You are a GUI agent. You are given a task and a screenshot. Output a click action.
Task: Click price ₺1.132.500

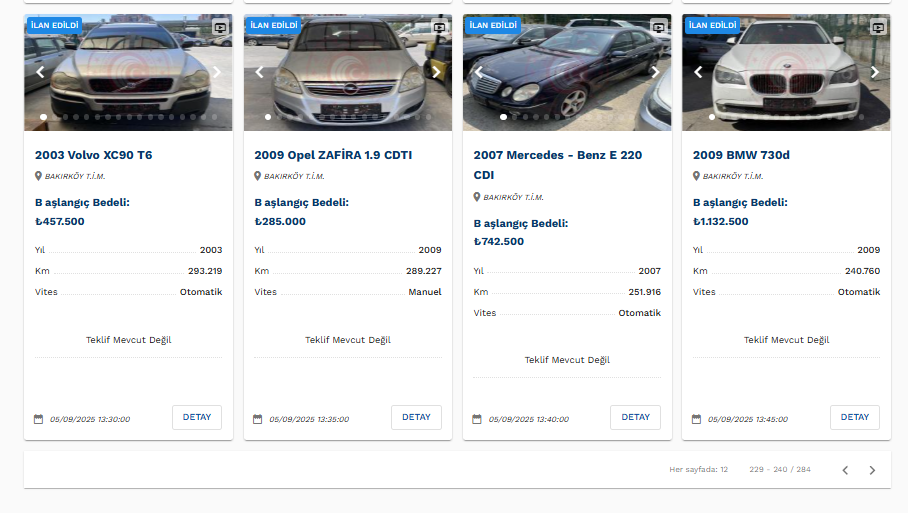click(720, 221)
